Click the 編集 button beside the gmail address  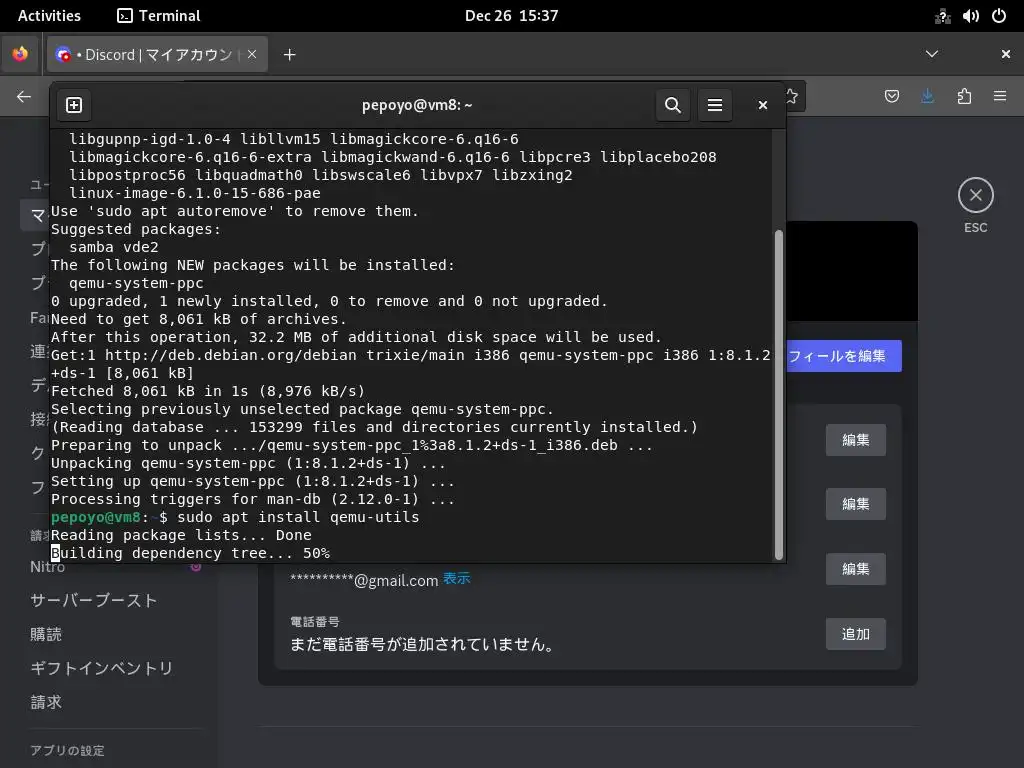pos(856,569)
